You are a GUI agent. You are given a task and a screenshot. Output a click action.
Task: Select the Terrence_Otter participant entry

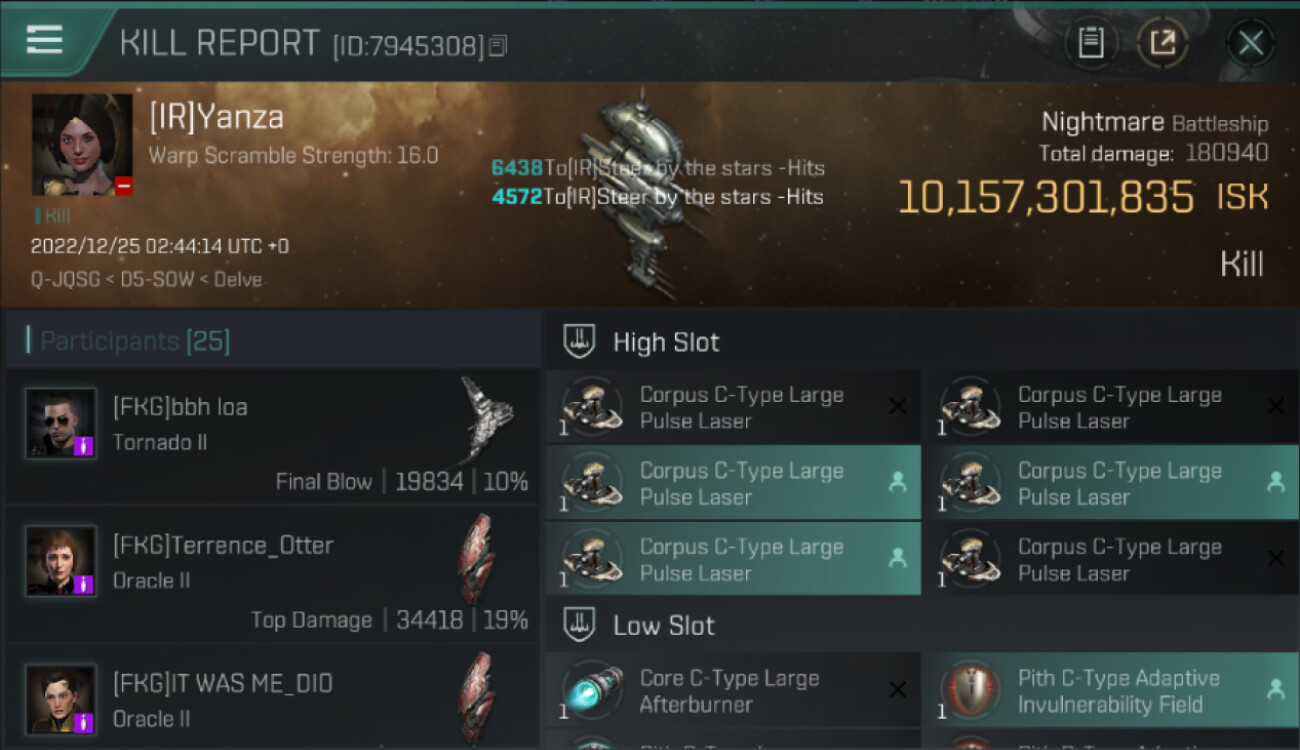click(x=270, y=574)
